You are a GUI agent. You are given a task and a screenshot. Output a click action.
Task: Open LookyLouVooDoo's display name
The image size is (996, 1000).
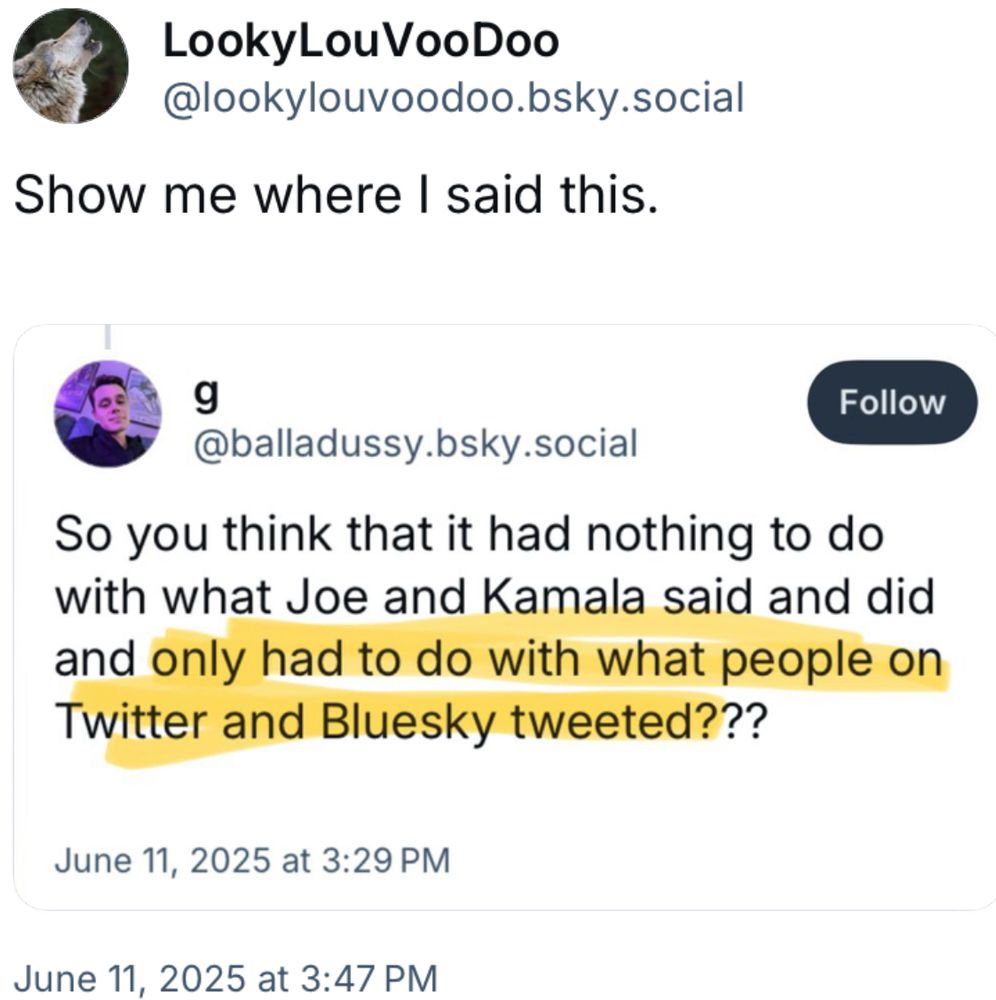click(x=360, y=42)
